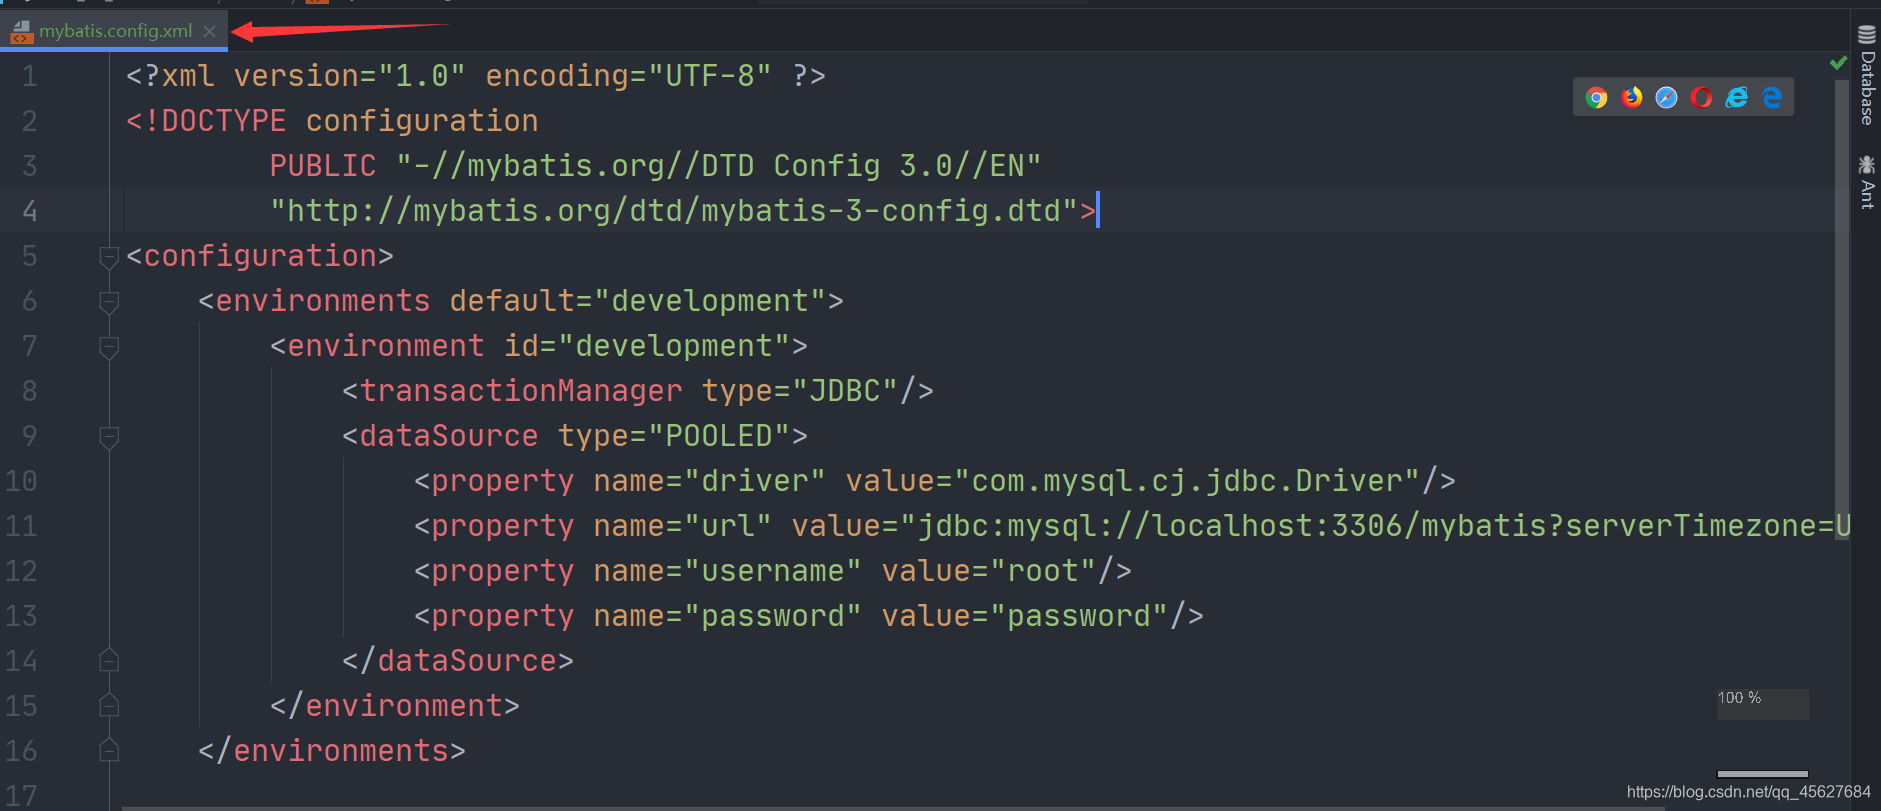Open the Database tool window
The image size is (1881, 811).
point(1866,76)
